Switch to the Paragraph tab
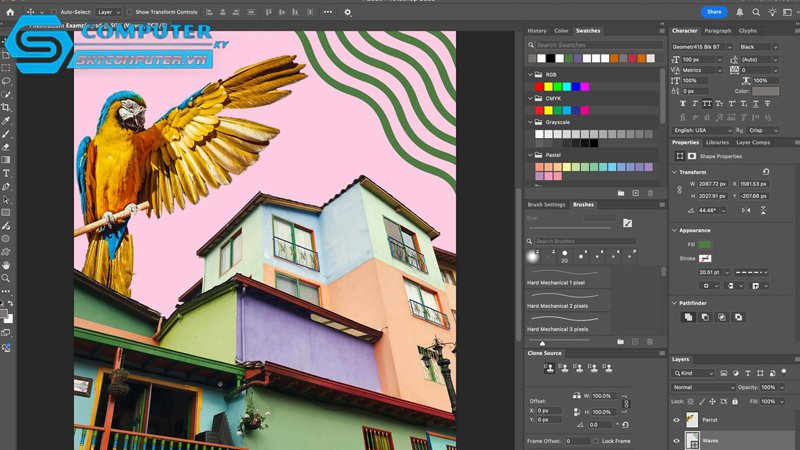Screen dimensions: 800x450 (x=717, y=31)
